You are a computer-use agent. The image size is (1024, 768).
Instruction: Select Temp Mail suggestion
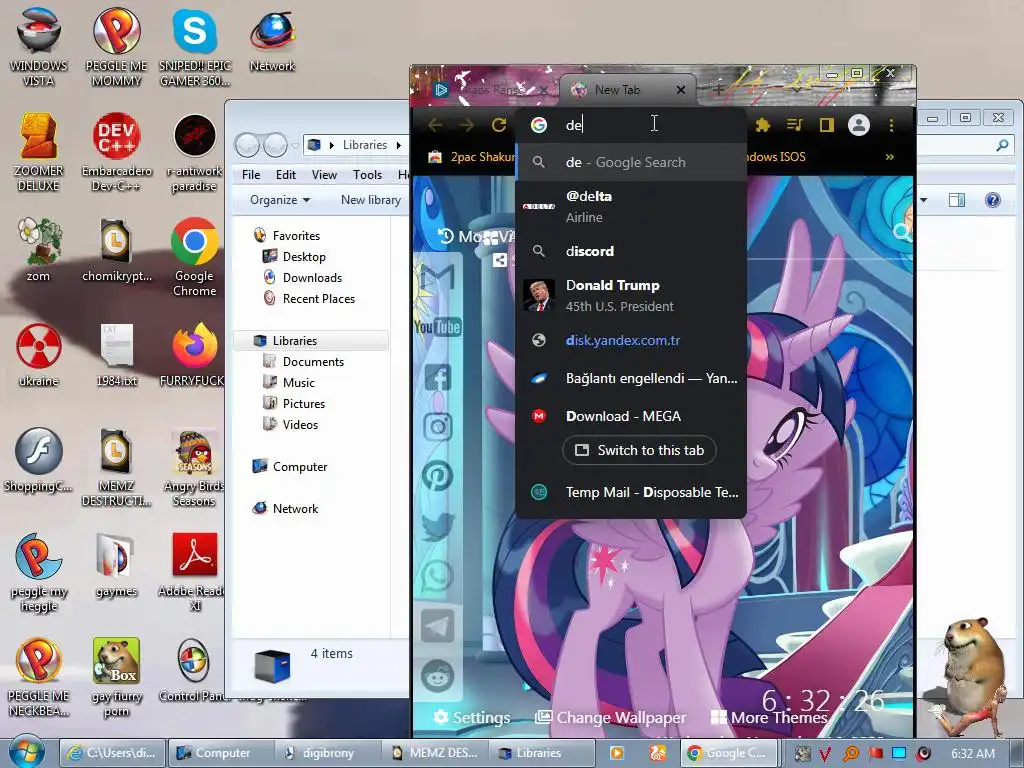coord(631,492)
